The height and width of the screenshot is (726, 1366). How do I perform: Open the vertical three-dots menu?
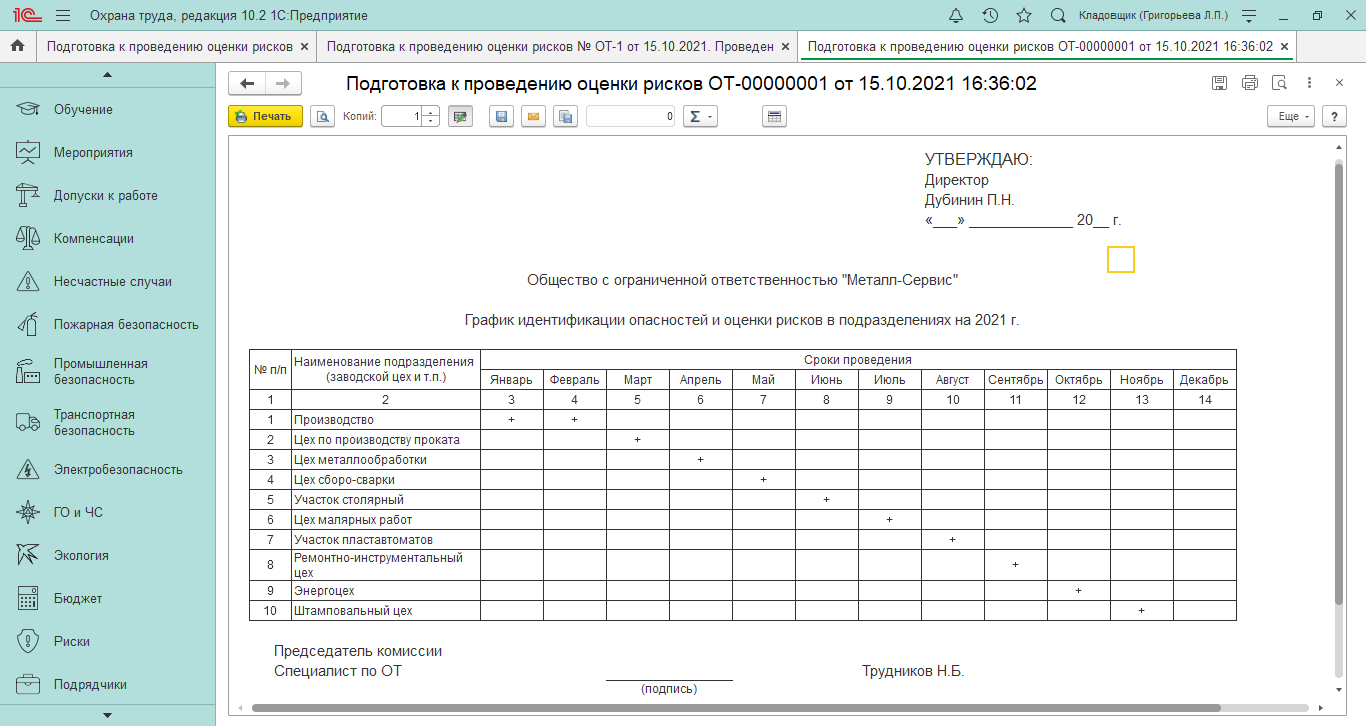coord(1309,83)
